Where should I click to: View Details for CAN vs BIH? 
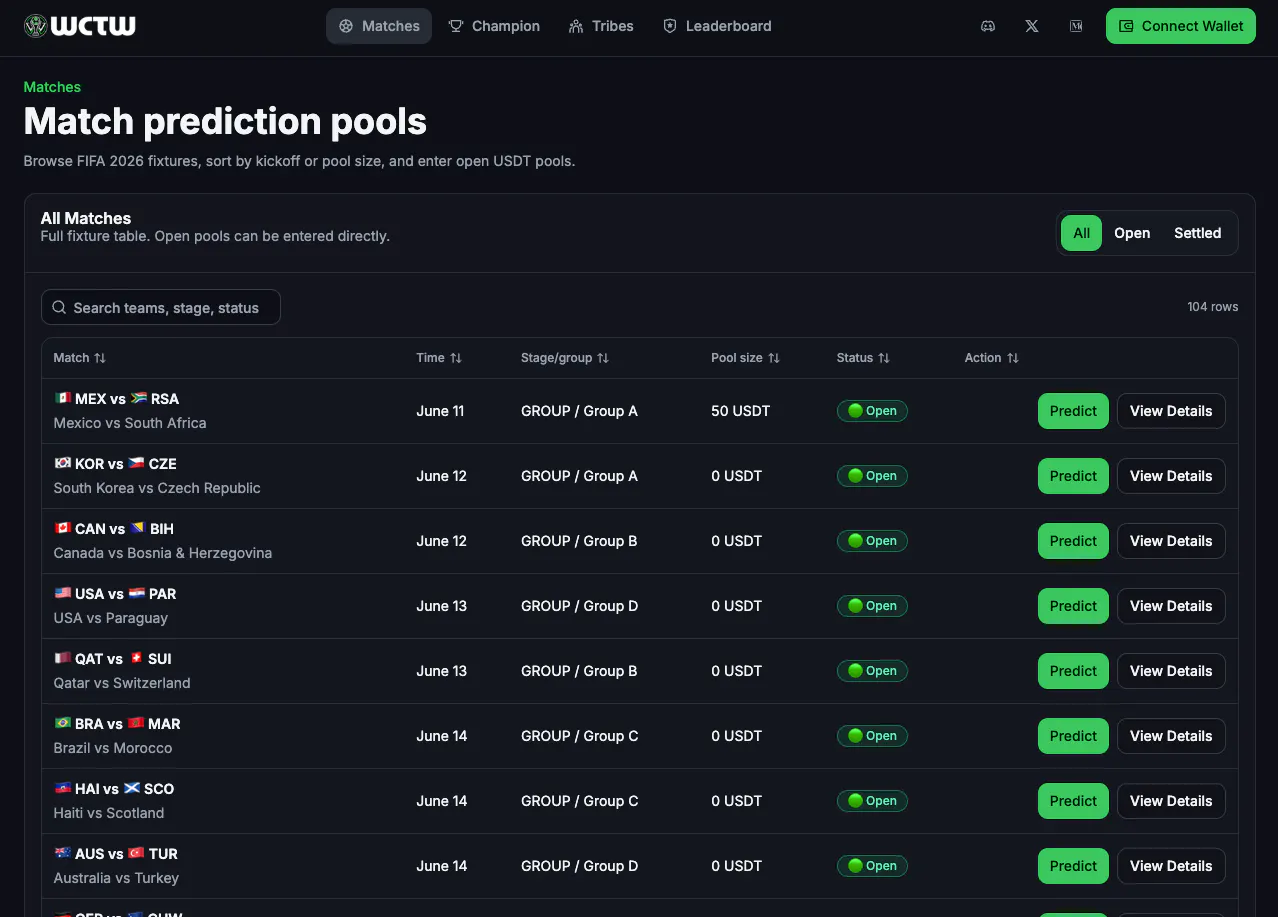1171,541
